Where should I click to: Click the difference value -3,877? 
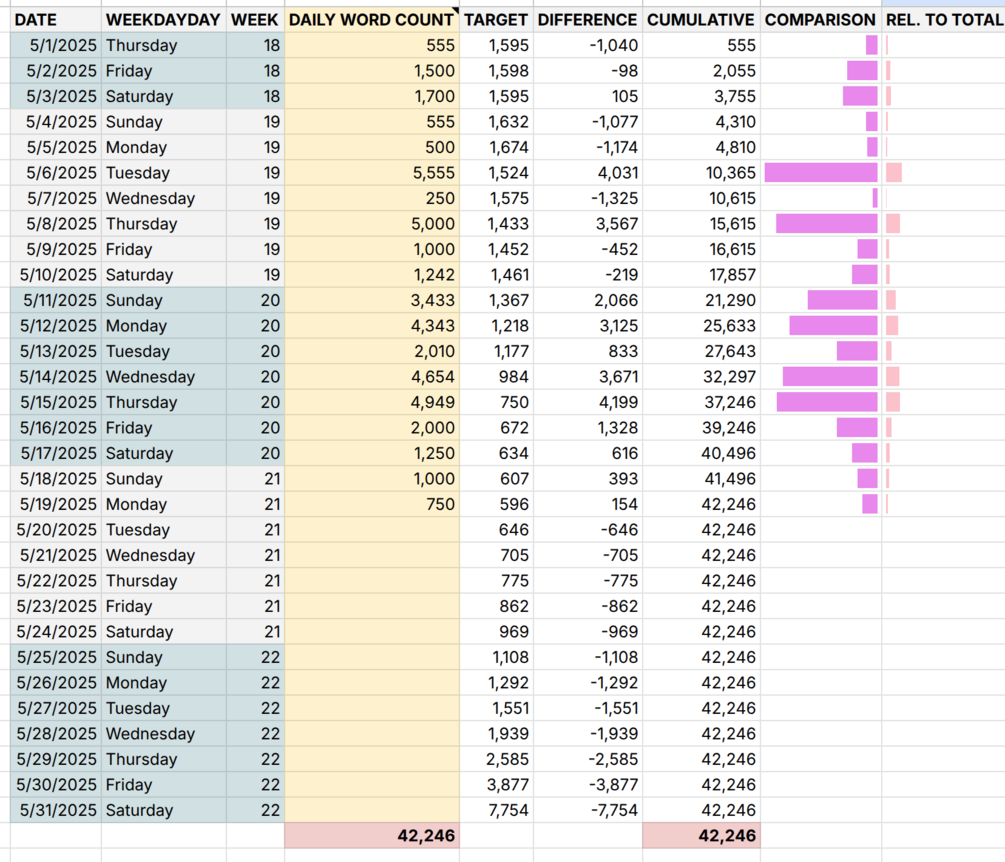588,785
